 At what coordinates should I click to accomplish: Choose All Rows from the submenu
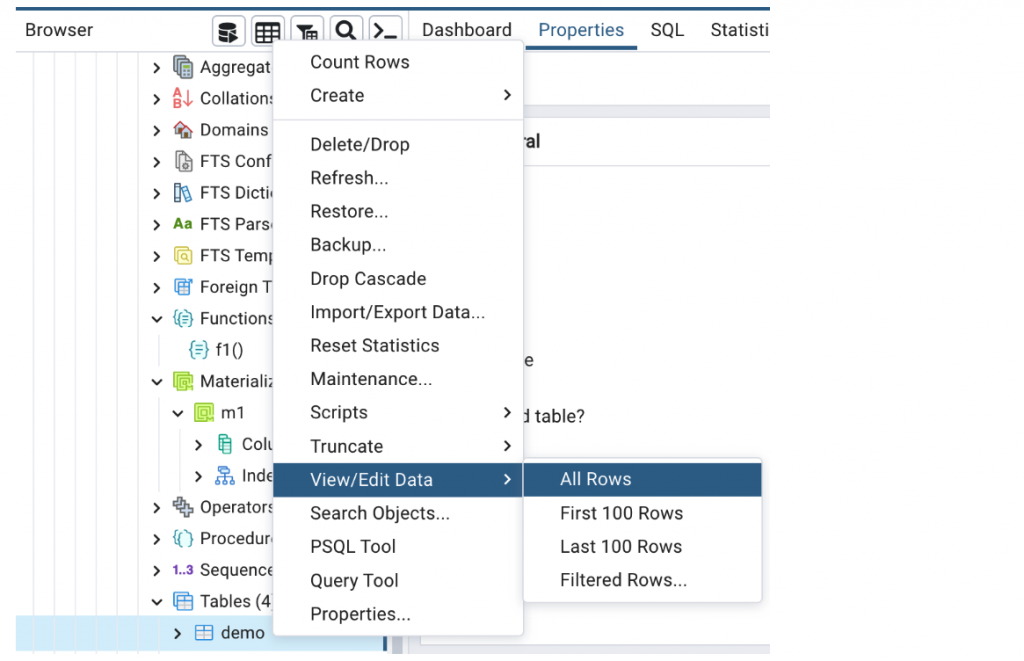coord(596,479)
